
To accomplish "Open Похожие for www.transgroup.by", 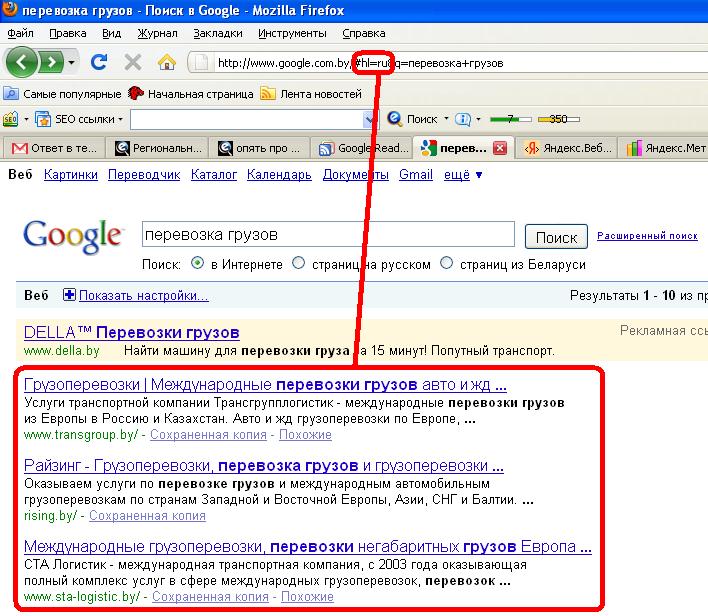I will (x=305, y=434).
